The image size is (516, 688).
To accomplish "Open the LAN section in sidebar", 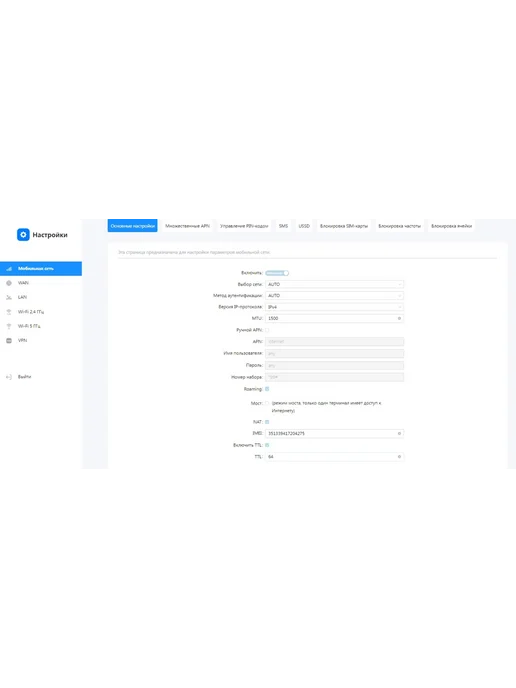I will click(41, 297).
